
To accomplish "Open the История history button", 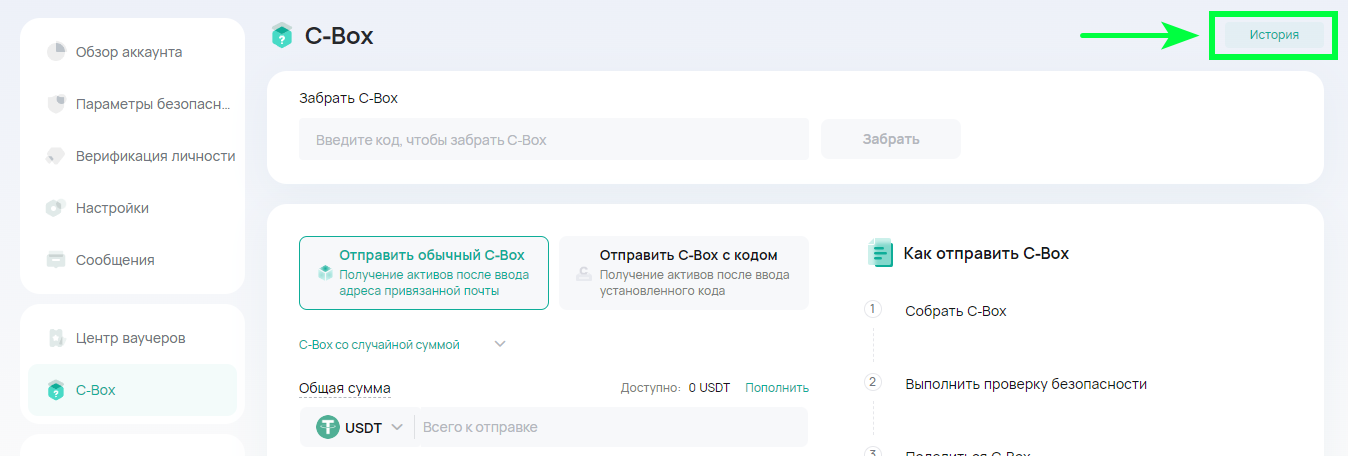I will point(1273,35).
